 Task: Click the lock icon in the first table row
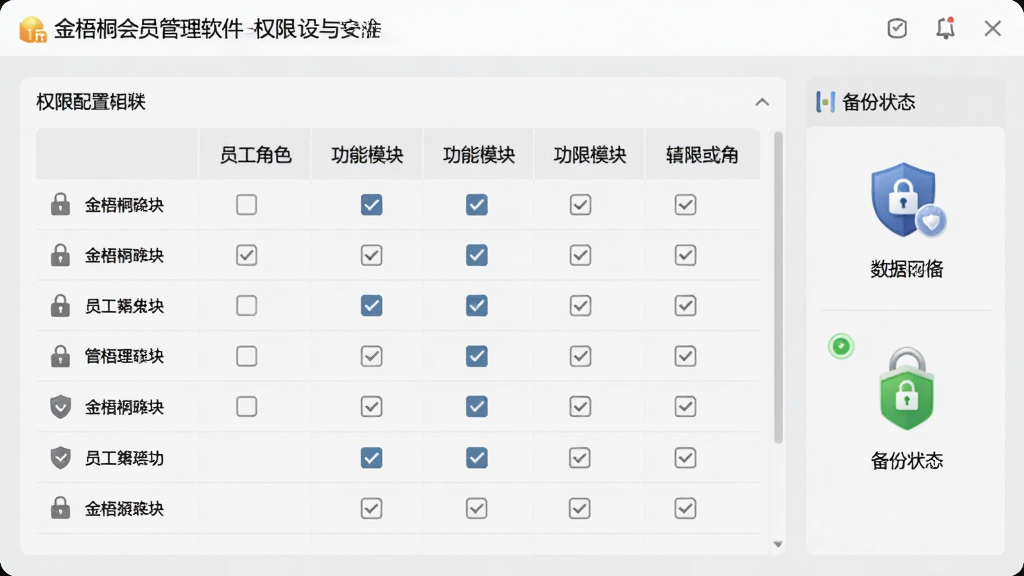(x=60, y=204)
